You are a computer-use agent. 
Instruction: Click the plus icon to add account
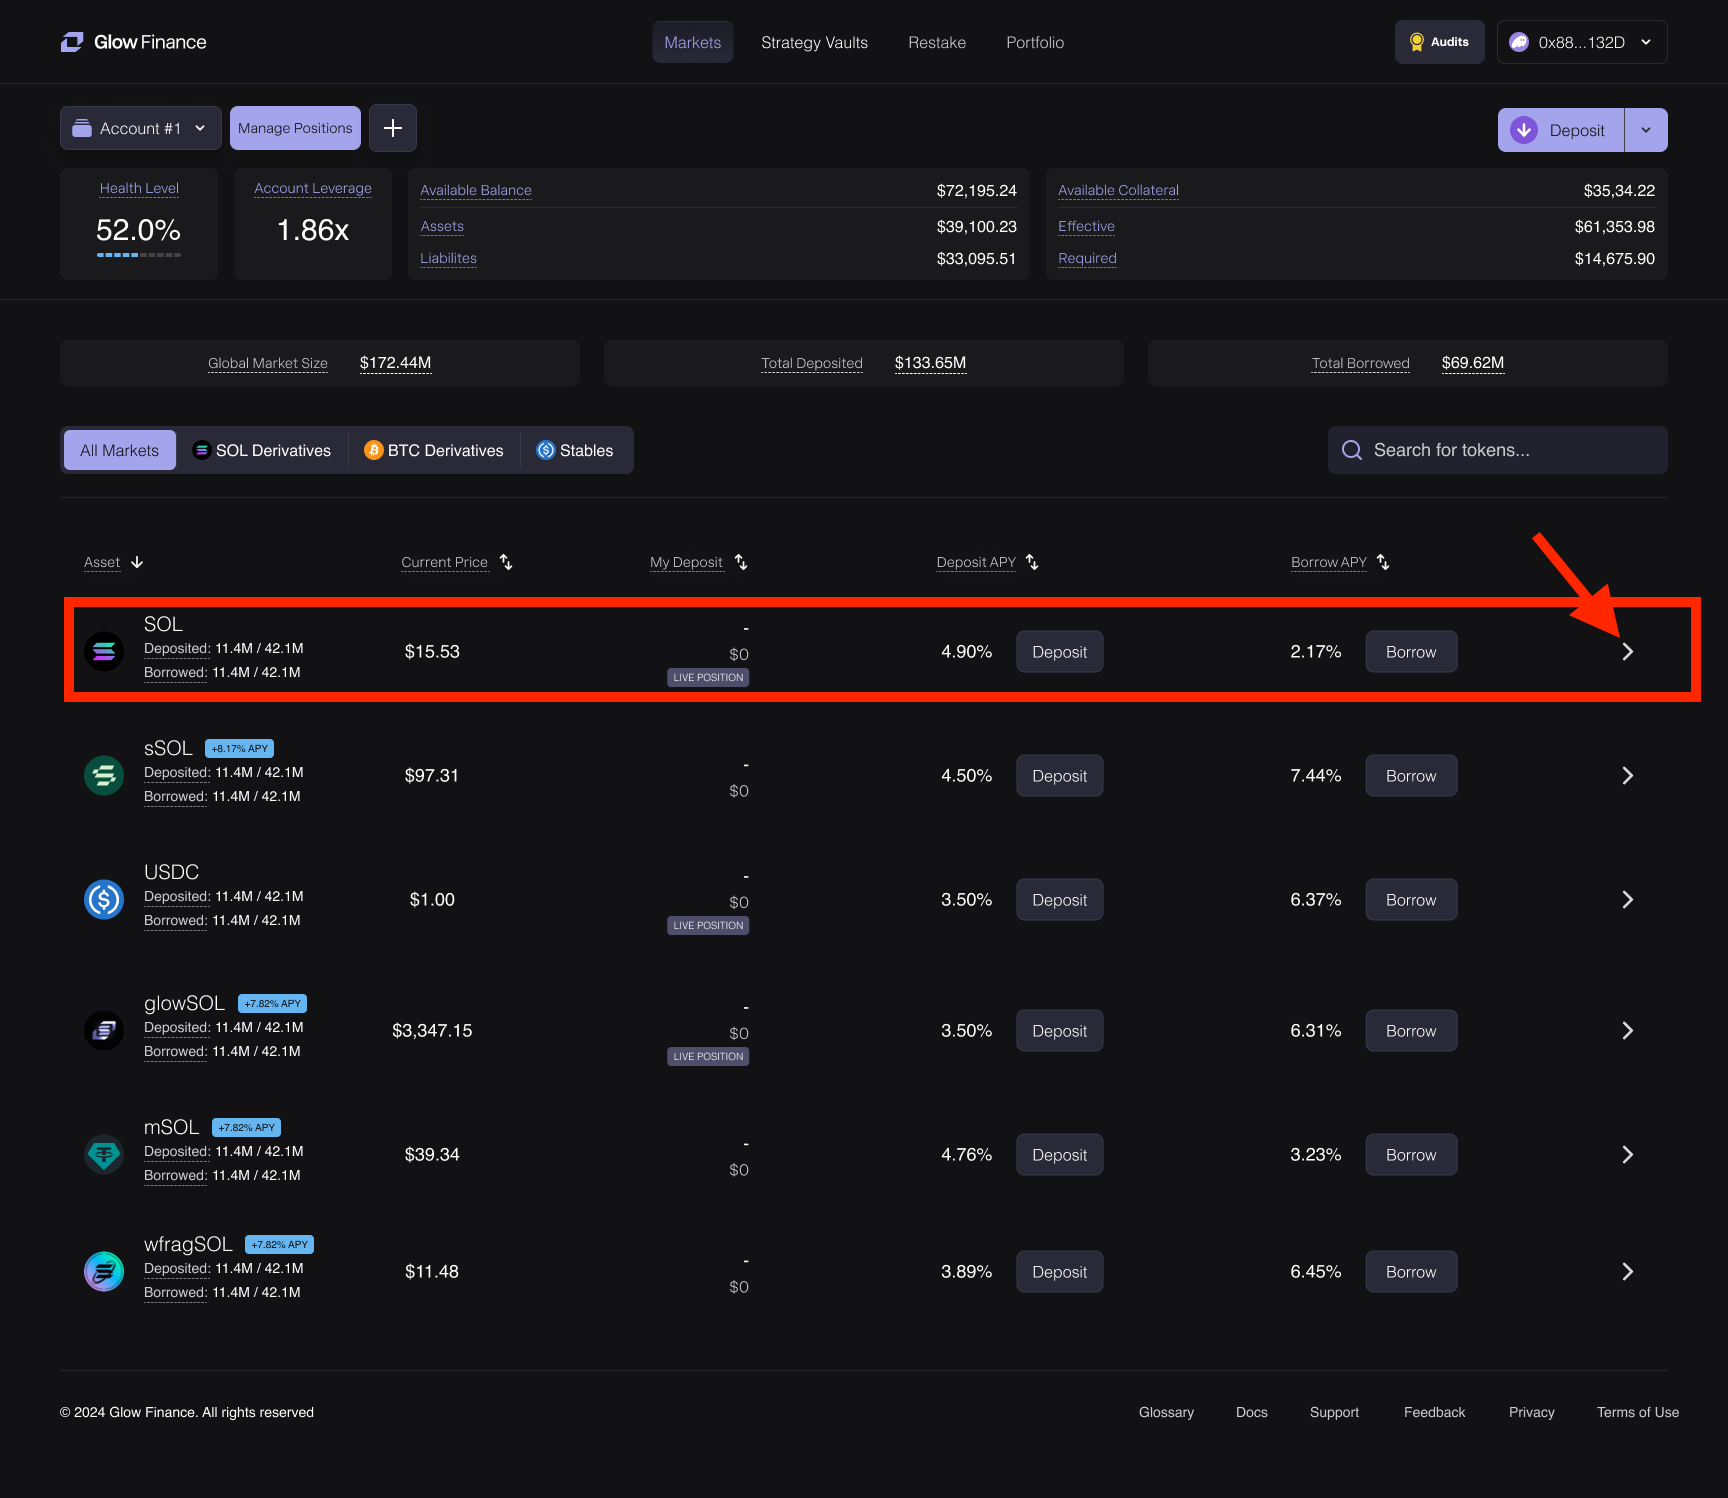[x=393, y=128]
